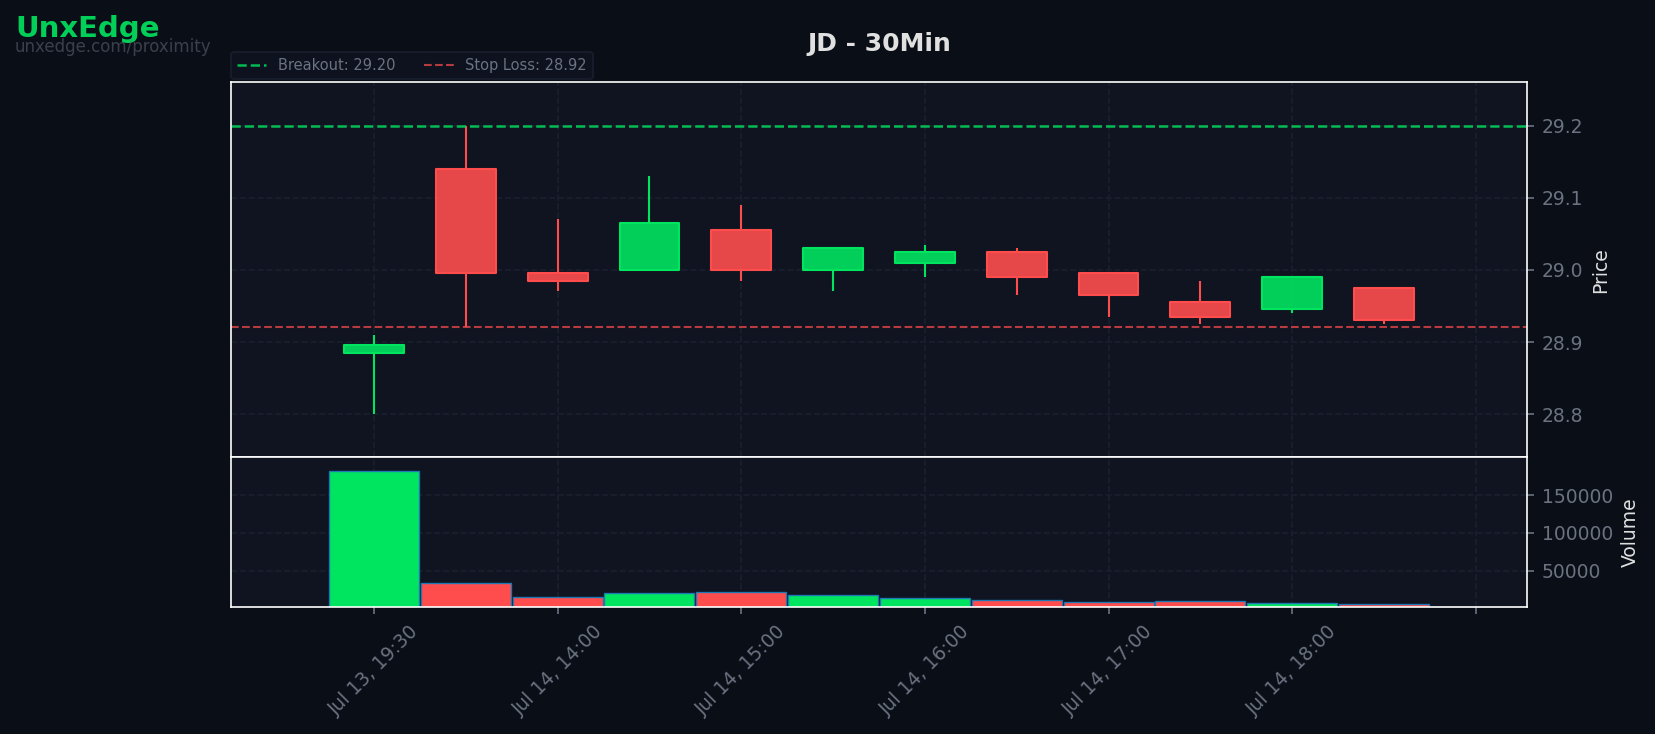Select the Jul 14, 14:00 axis label
Viewport: 1655px width, 734px height.
(x=557, y=670)
